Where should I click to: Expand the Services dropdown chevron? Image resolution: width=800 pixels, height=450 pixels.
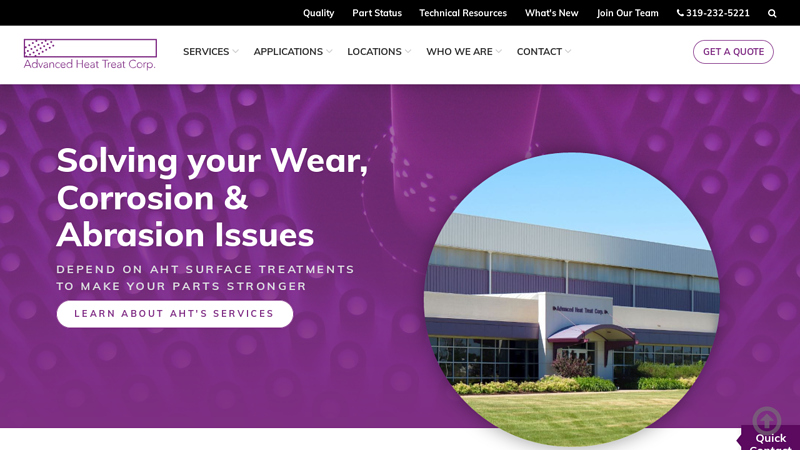235,52
